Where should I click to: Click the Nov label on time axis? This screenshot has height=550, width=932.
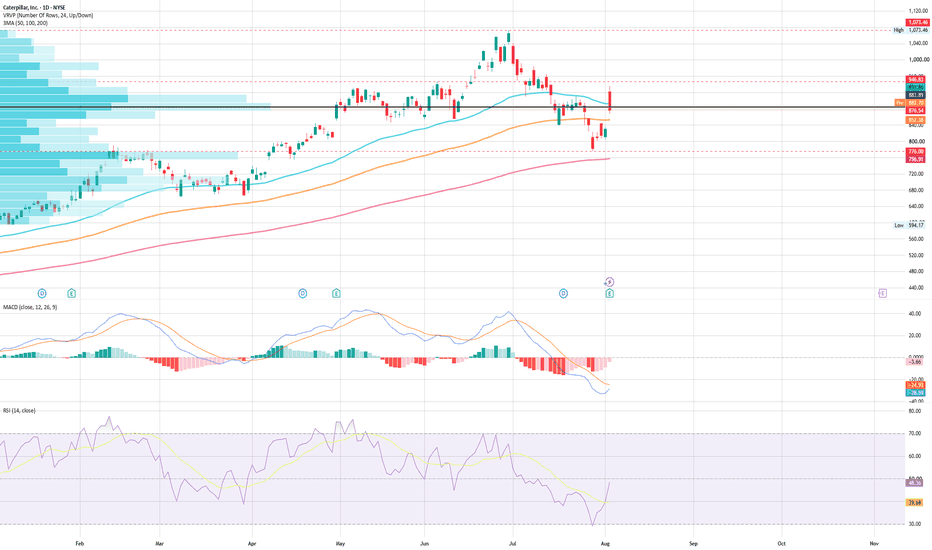[x=874, y=543]
